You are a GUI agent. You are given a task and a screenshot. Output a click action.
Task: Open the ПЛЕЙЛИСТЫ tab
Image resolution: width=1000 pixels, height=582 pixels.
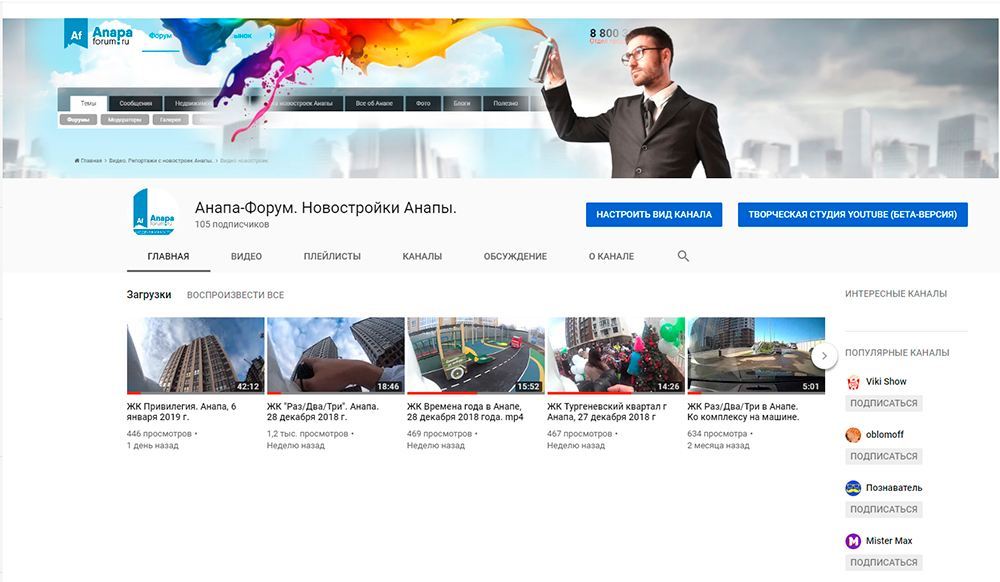click(x=332, y=256)
